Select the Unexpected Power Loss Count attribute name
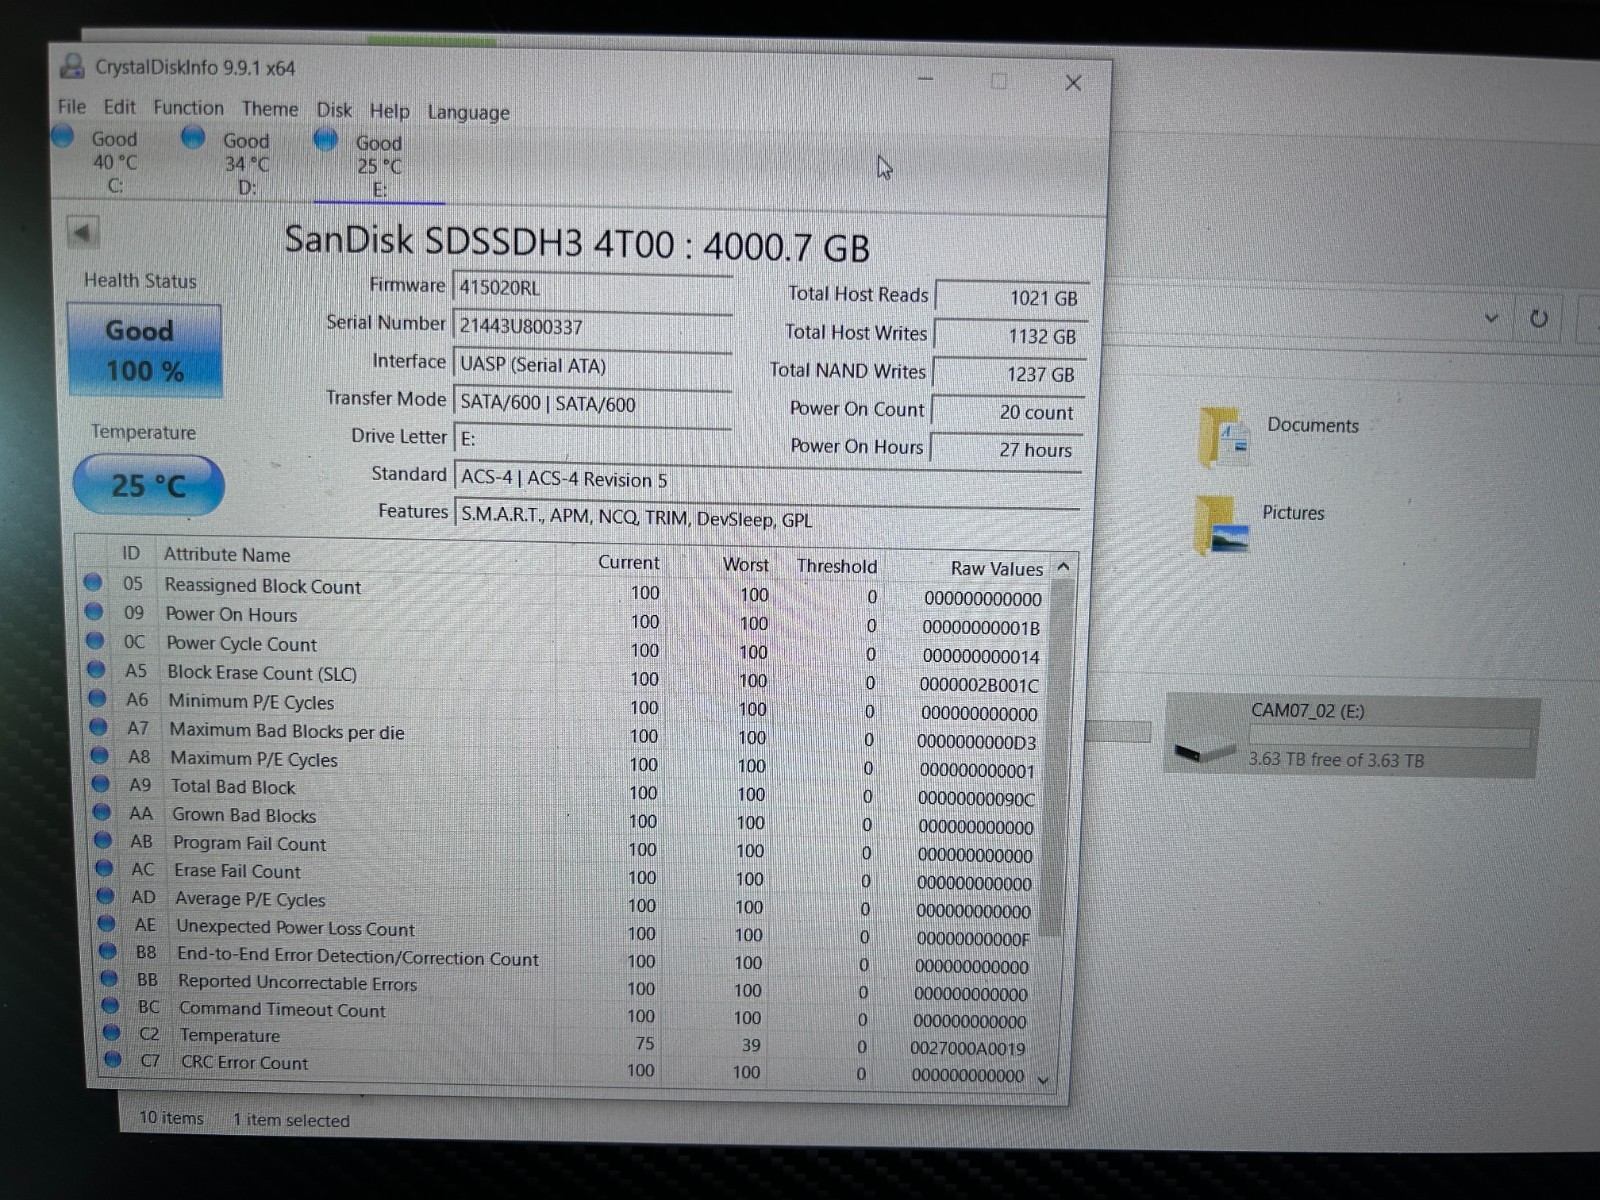This screenshot has height=1200, width=1600. (296, 928)
